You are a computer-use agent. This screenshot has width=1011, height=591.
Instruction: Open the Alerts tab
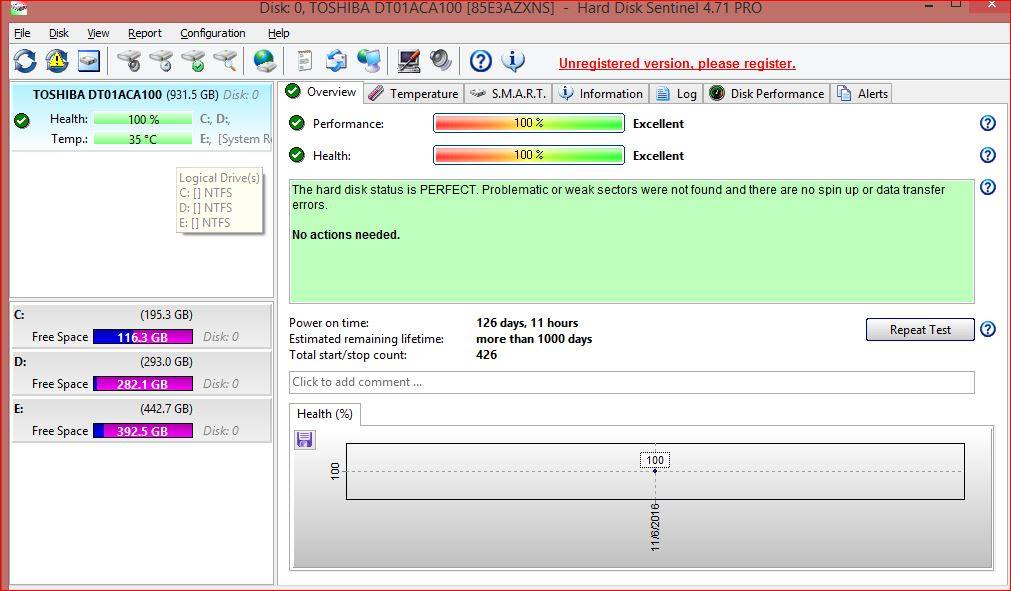click(x=862, y=93)
